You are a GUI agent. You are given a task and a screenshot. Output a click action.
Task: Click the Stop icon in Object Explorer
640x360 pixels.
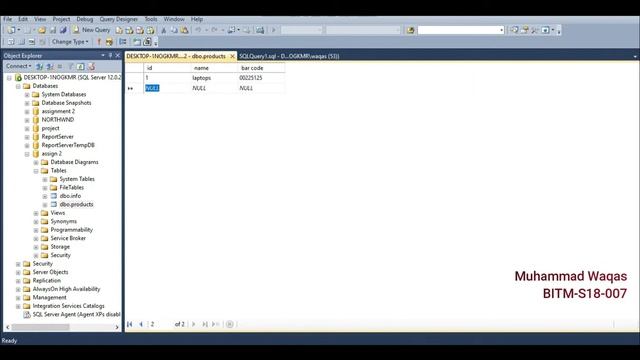(x=60, y=66)
